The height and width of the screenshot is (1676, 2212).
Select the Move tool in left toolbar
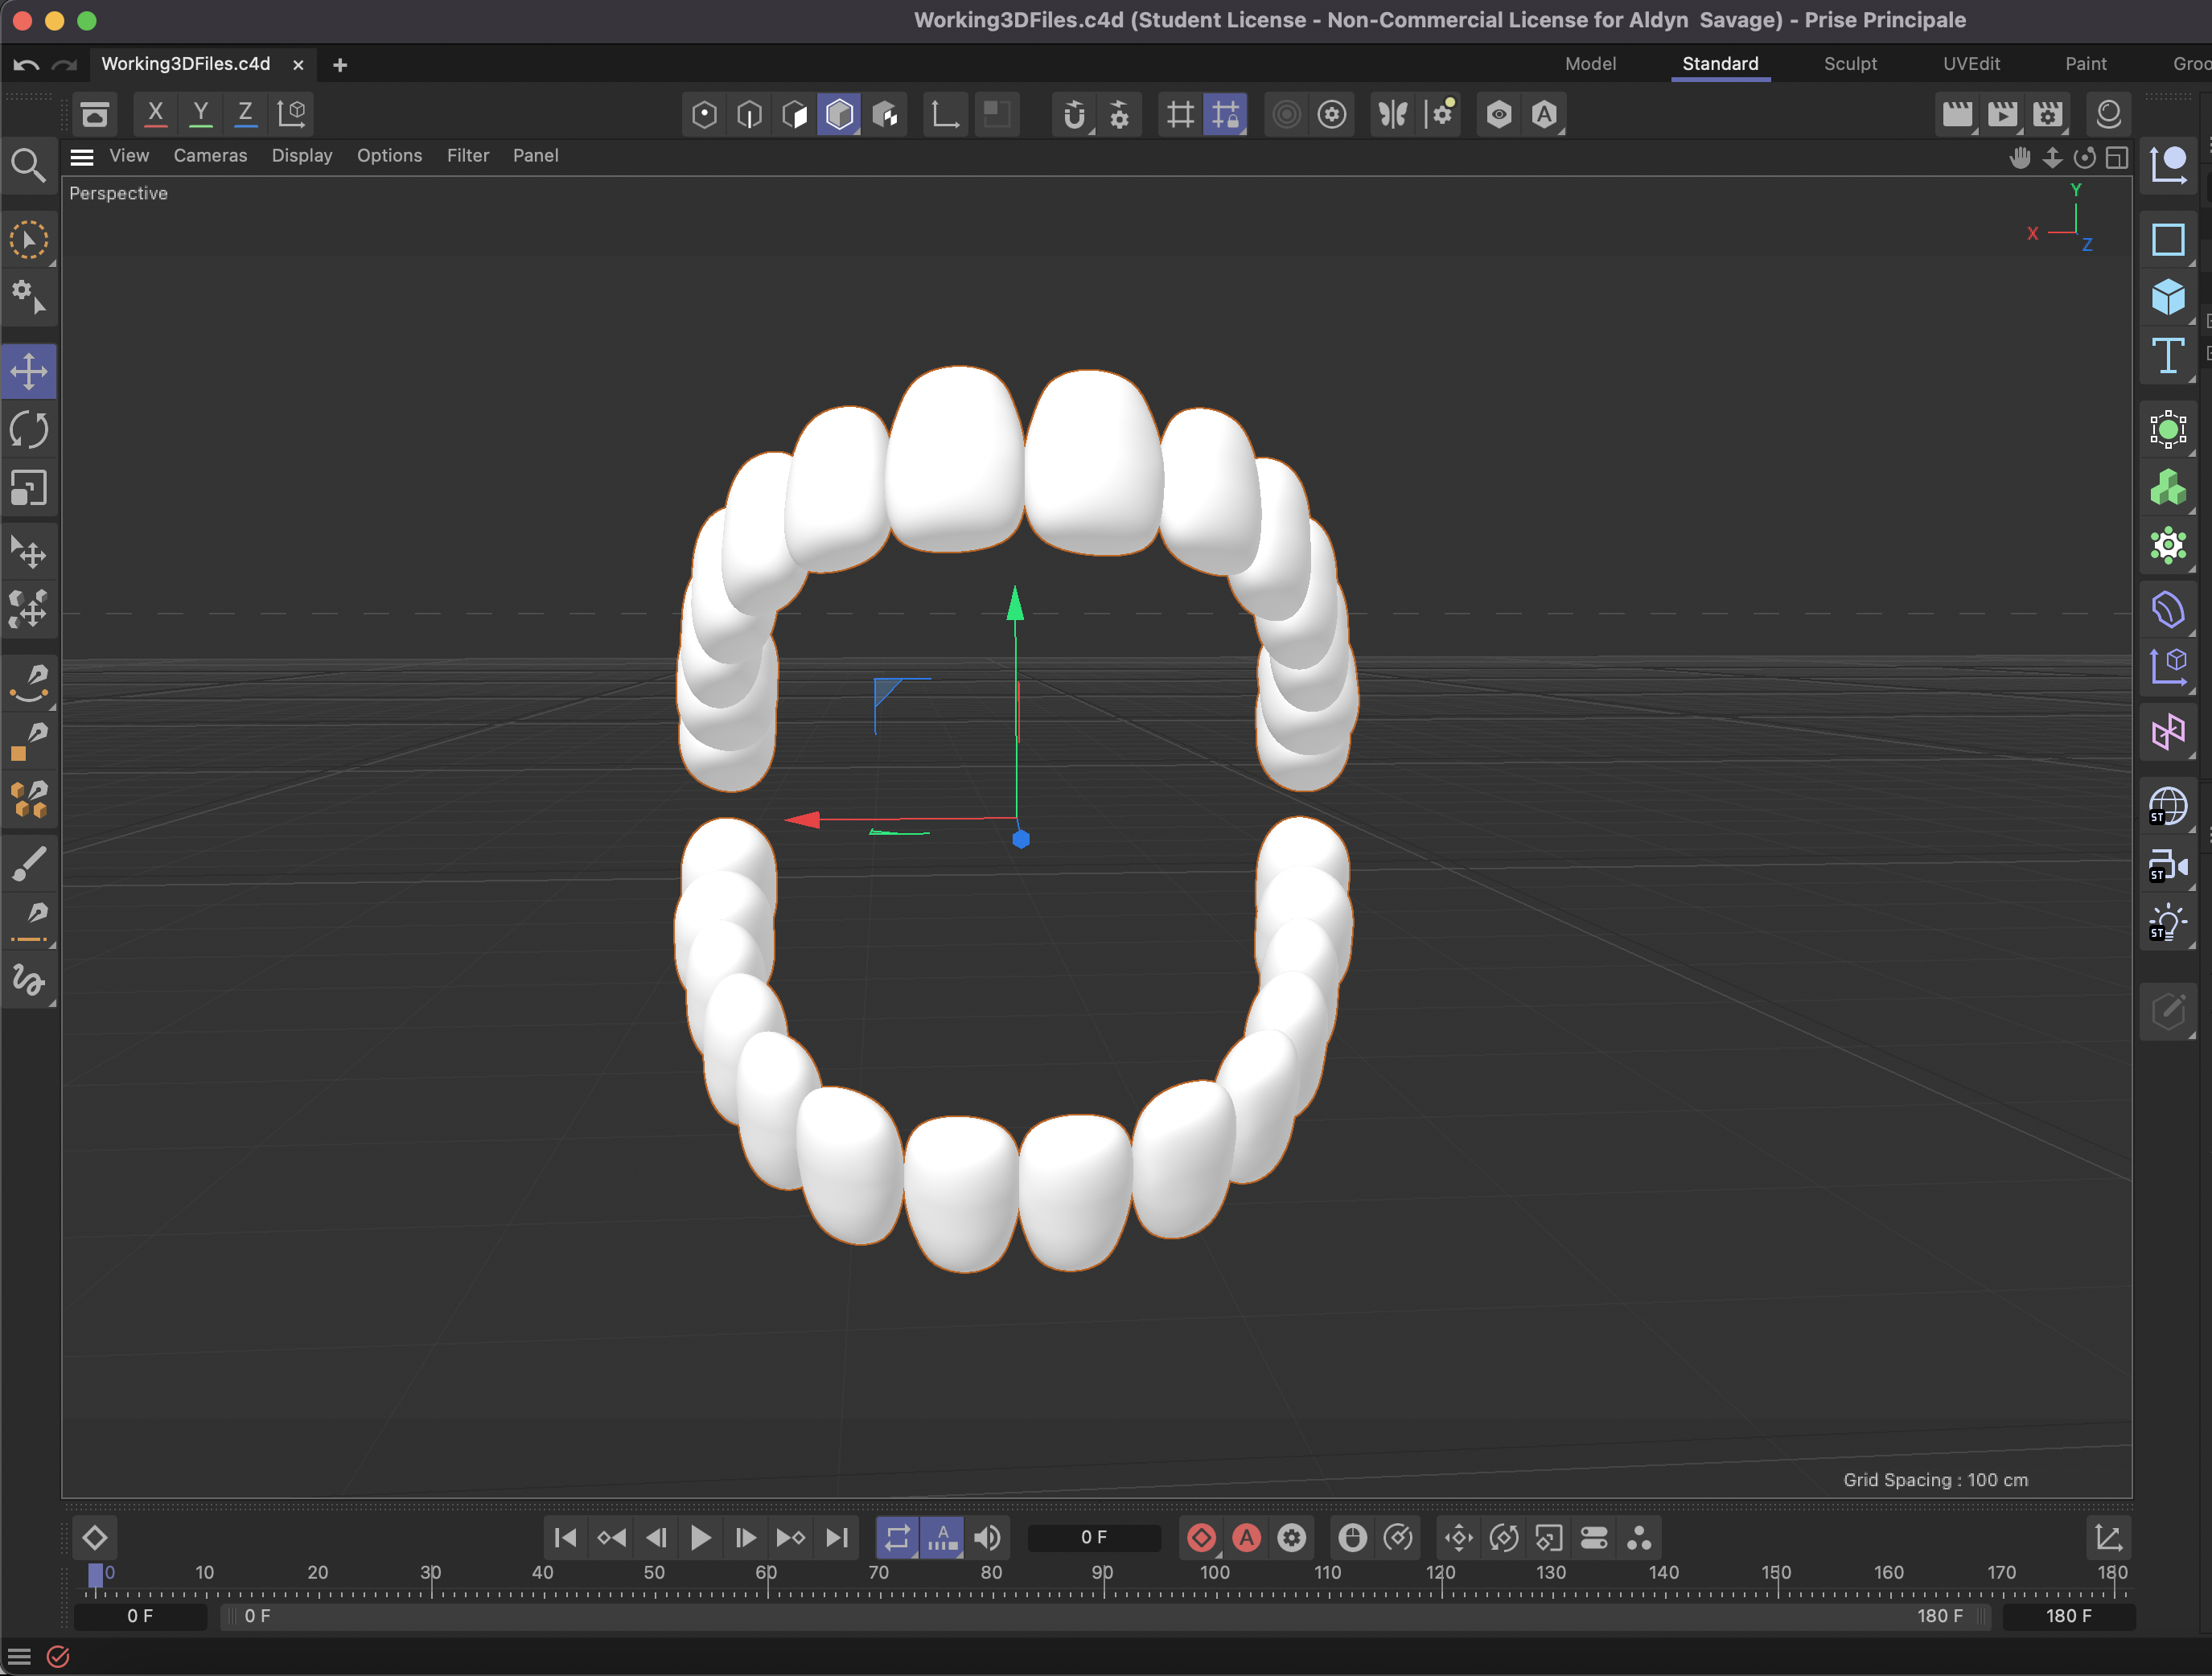[x=29, y=372]
